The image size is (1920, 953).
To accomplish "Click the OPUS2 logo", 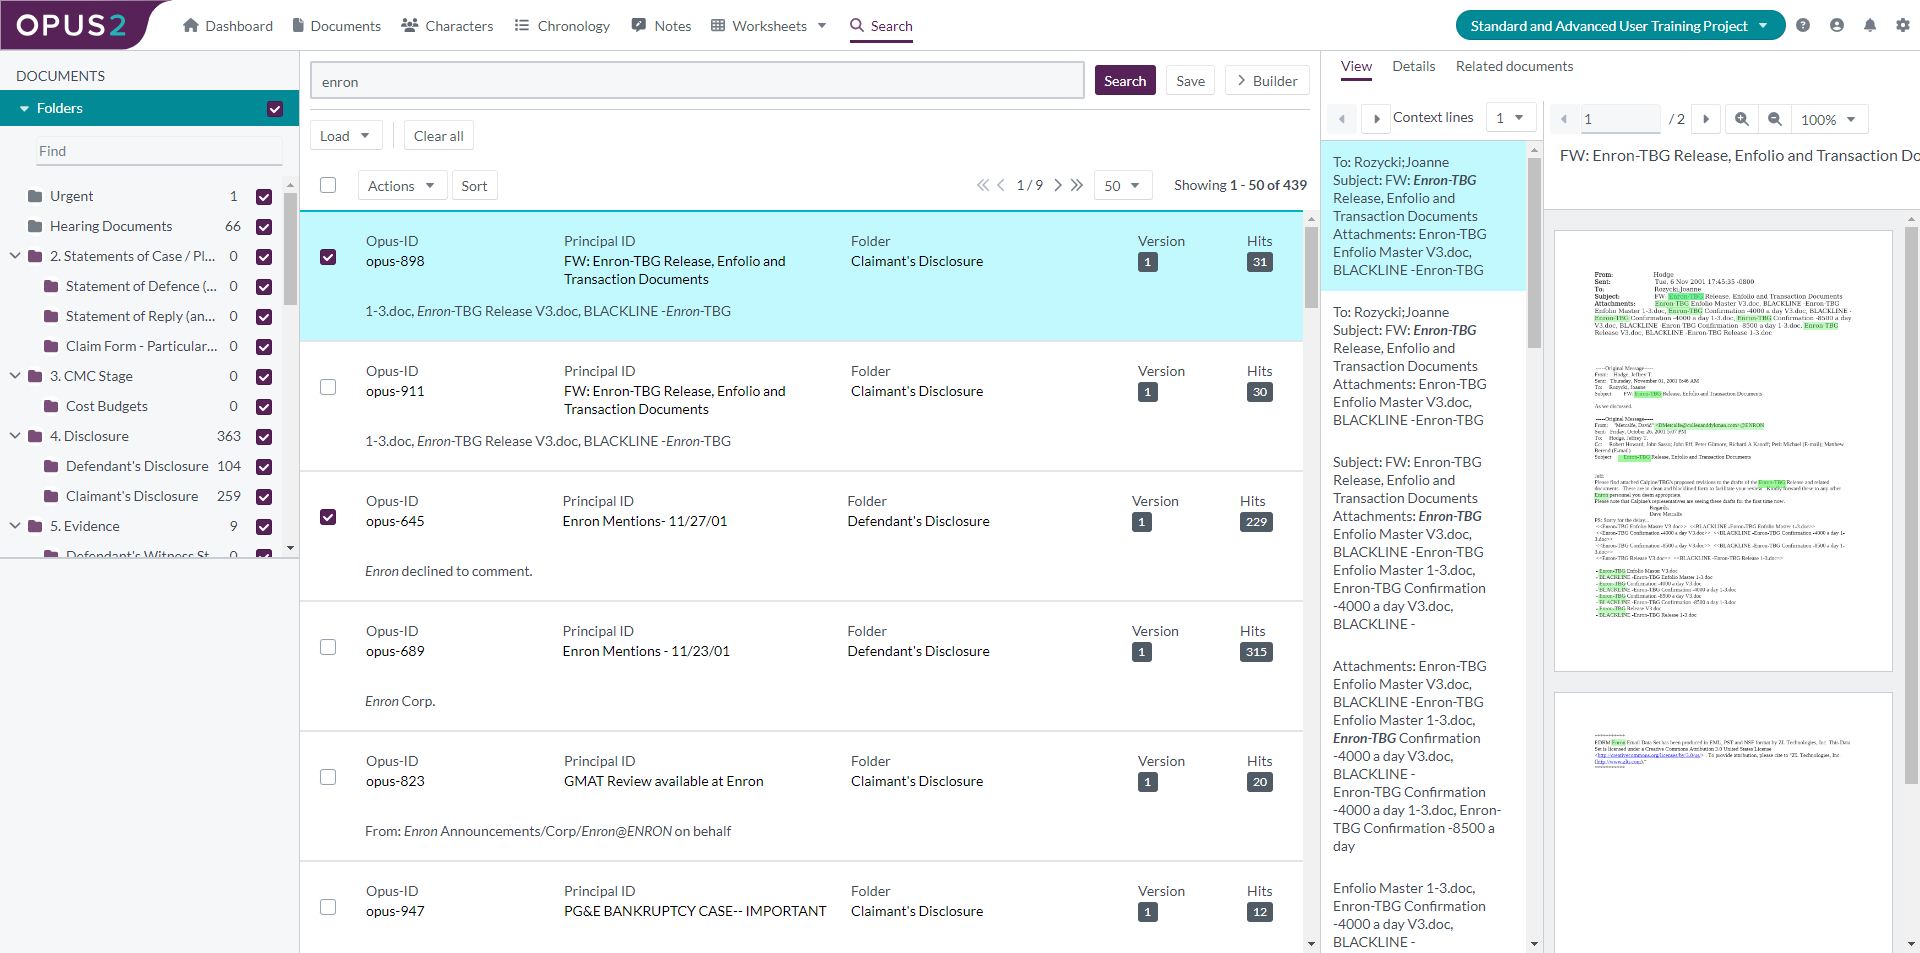I will coord(72,25).
